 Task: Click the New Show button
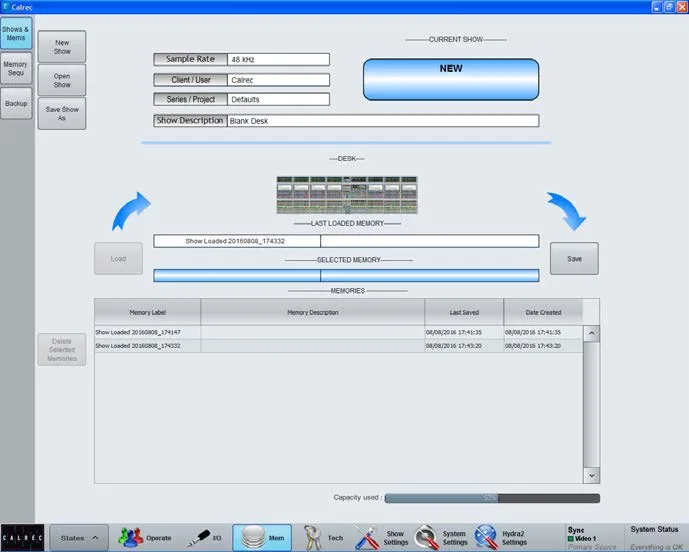coord(62,47)
